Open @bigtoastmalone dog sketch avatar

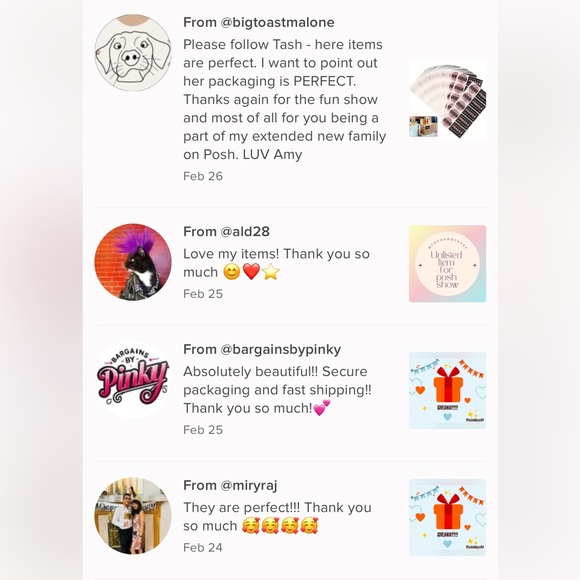[x=133, y=53]
